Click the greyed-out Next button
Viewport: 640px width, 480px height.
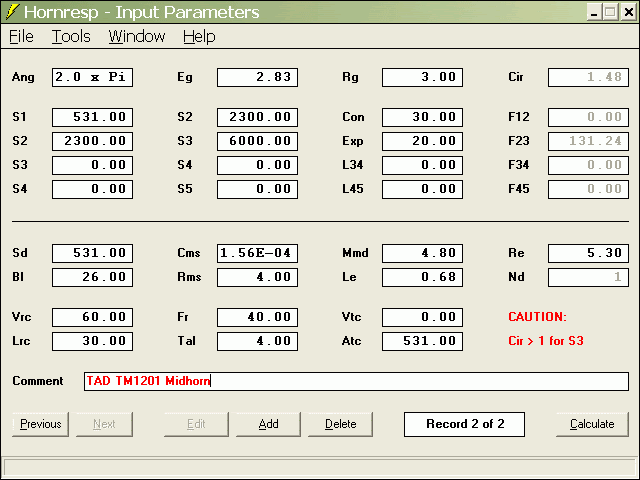104,424
